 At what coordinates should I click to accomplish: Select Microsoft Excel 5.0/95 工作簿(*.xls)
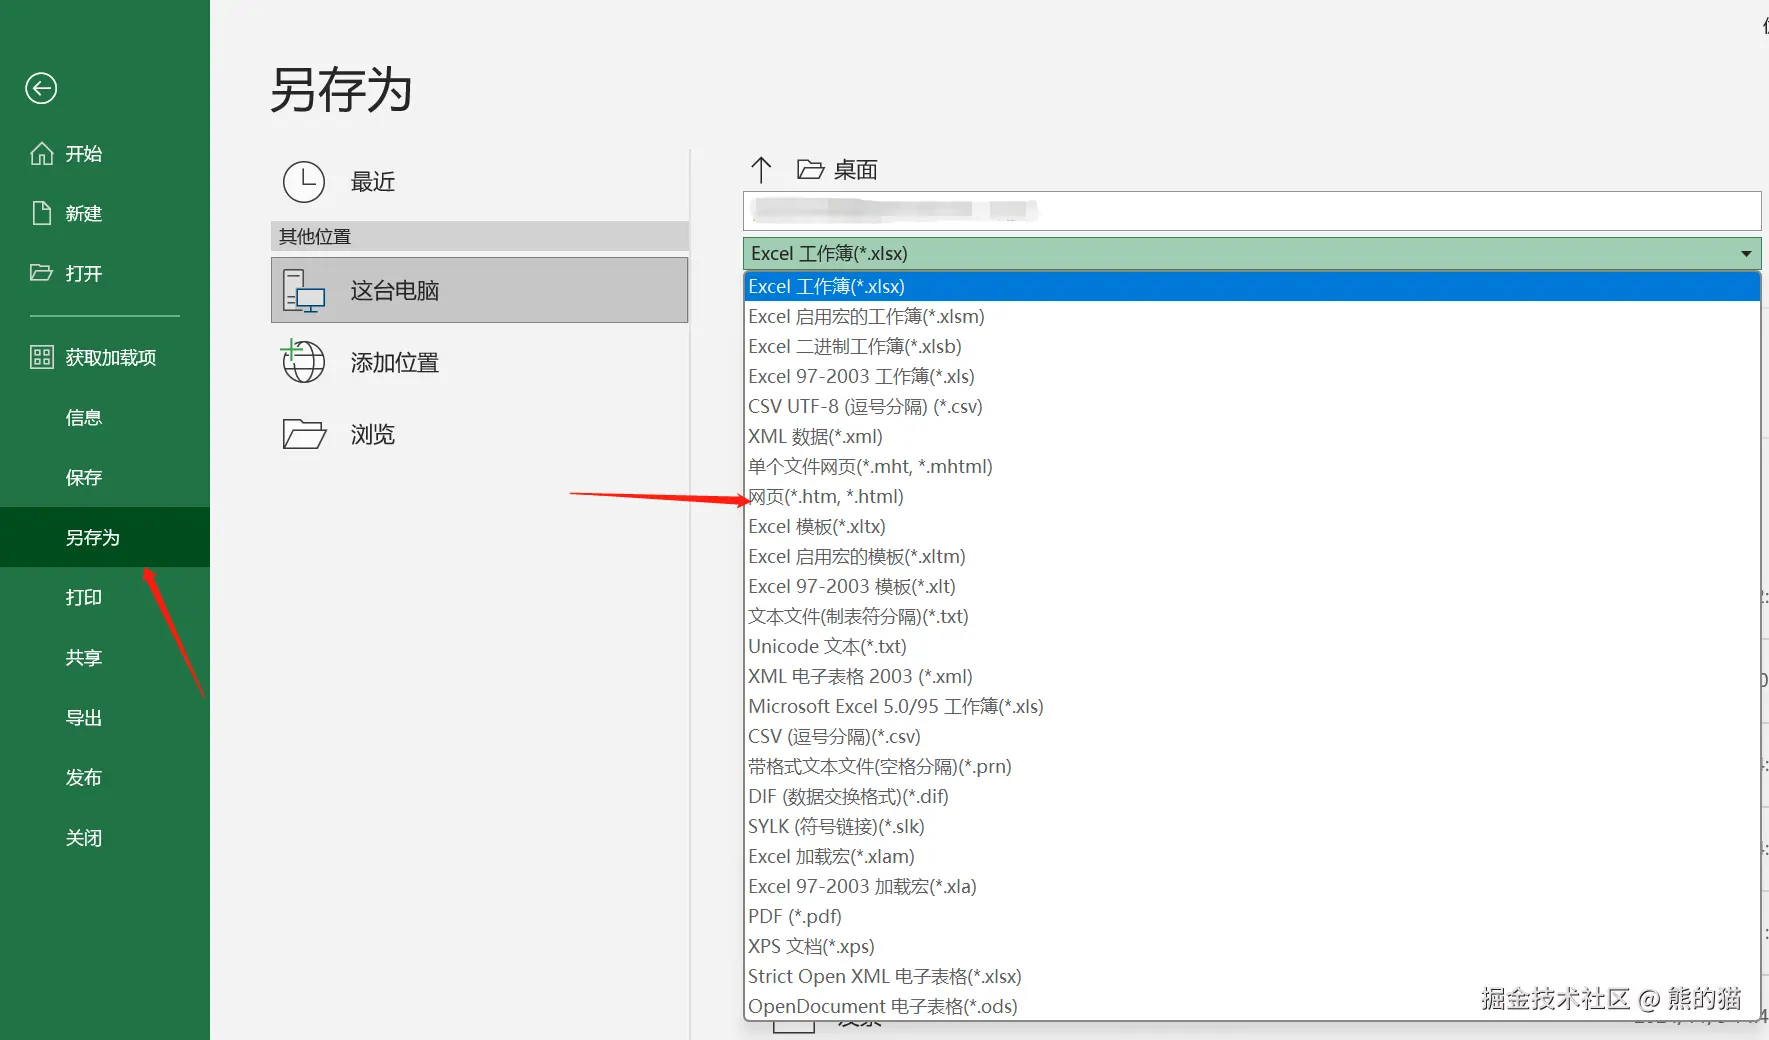pos(1252,706)
